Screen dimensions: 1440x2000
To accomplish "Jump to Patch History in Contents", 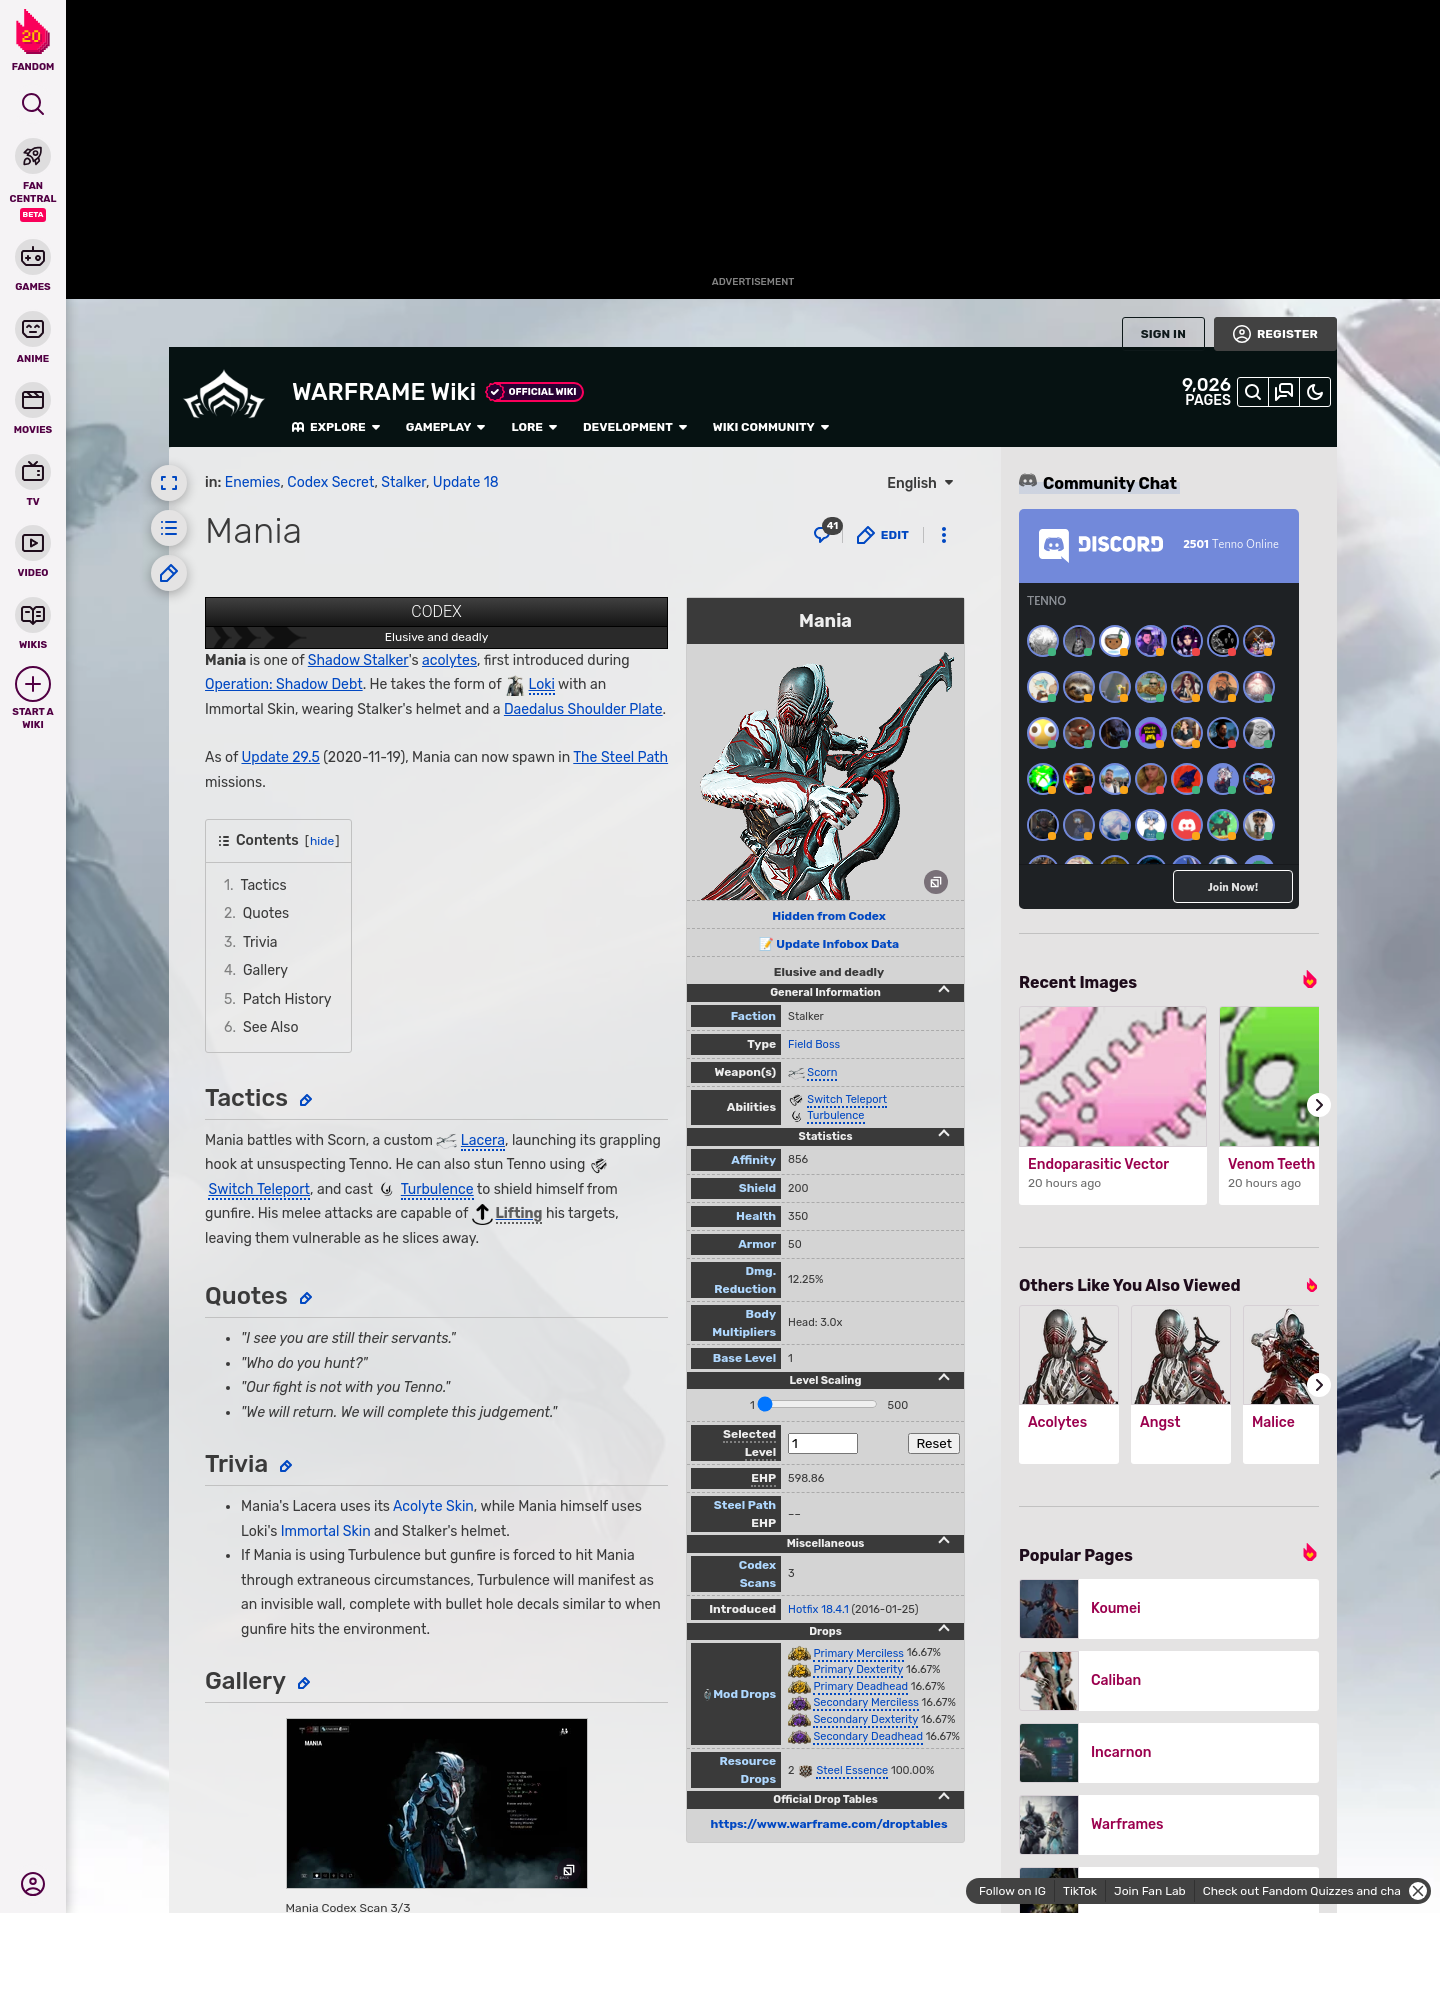I will point(286,999).
